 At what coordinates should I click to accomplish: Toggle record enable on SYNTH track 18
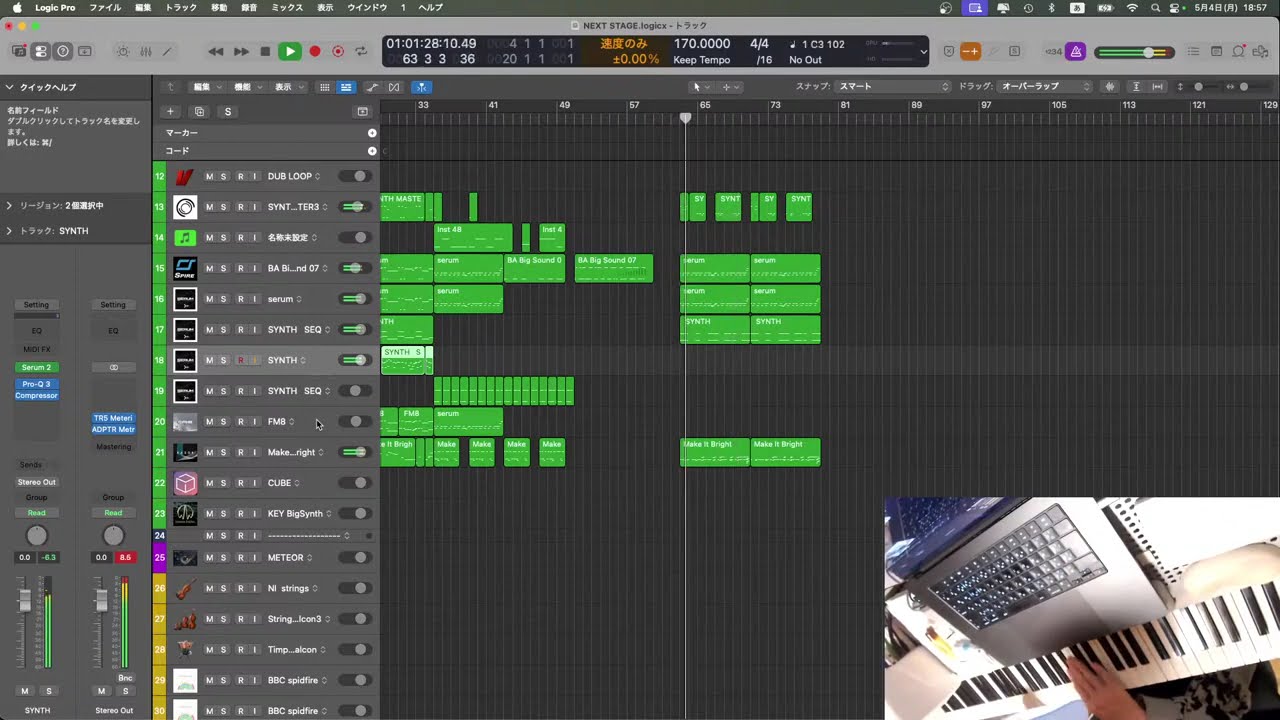[x=240, y=360]
